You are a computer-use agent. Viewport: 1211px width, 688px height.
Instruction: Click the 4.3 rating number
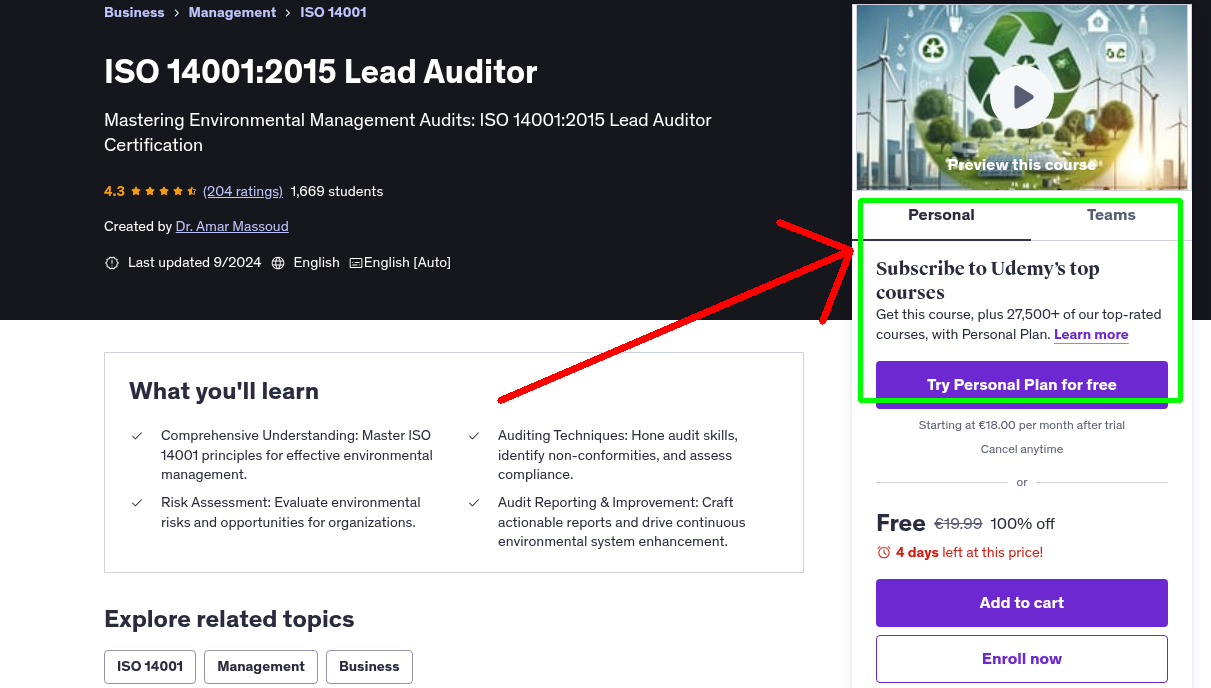114,191
